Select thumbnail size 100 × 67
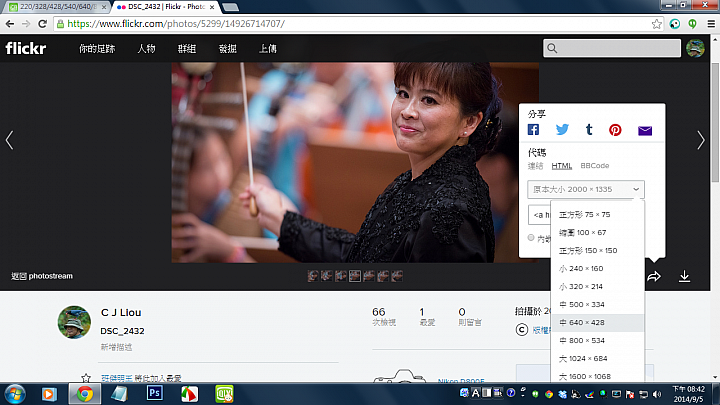The height and width of the screenshot is (405, 720). [597, 232]
